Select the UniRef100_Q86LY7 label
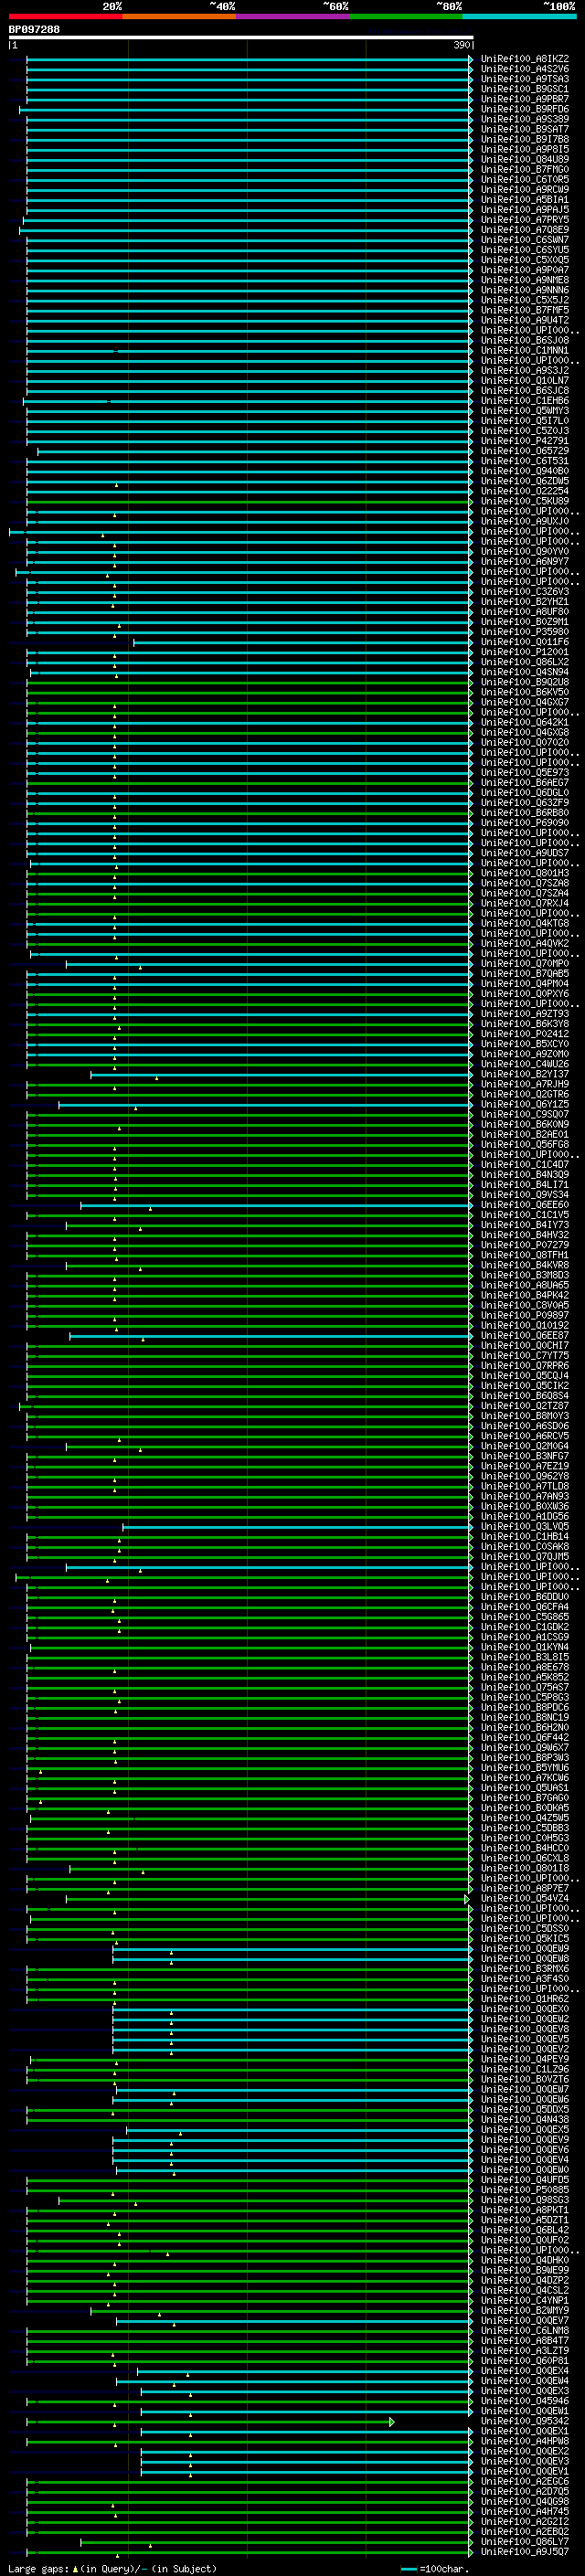 (x=525, y=2541)
